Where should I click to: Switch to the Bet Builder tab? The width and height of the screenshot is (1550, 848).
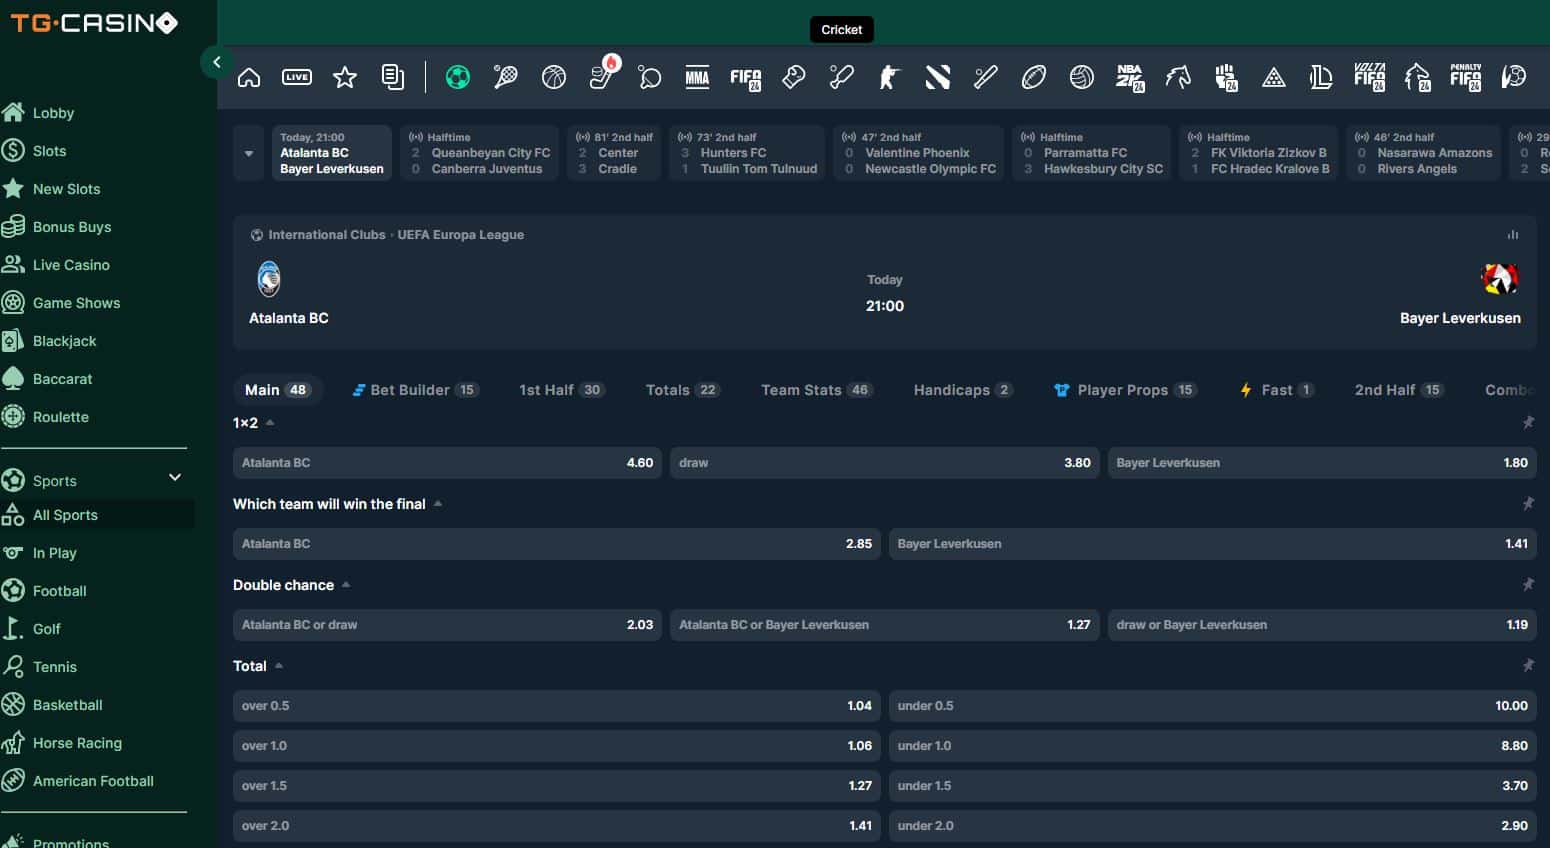(415, 390)
